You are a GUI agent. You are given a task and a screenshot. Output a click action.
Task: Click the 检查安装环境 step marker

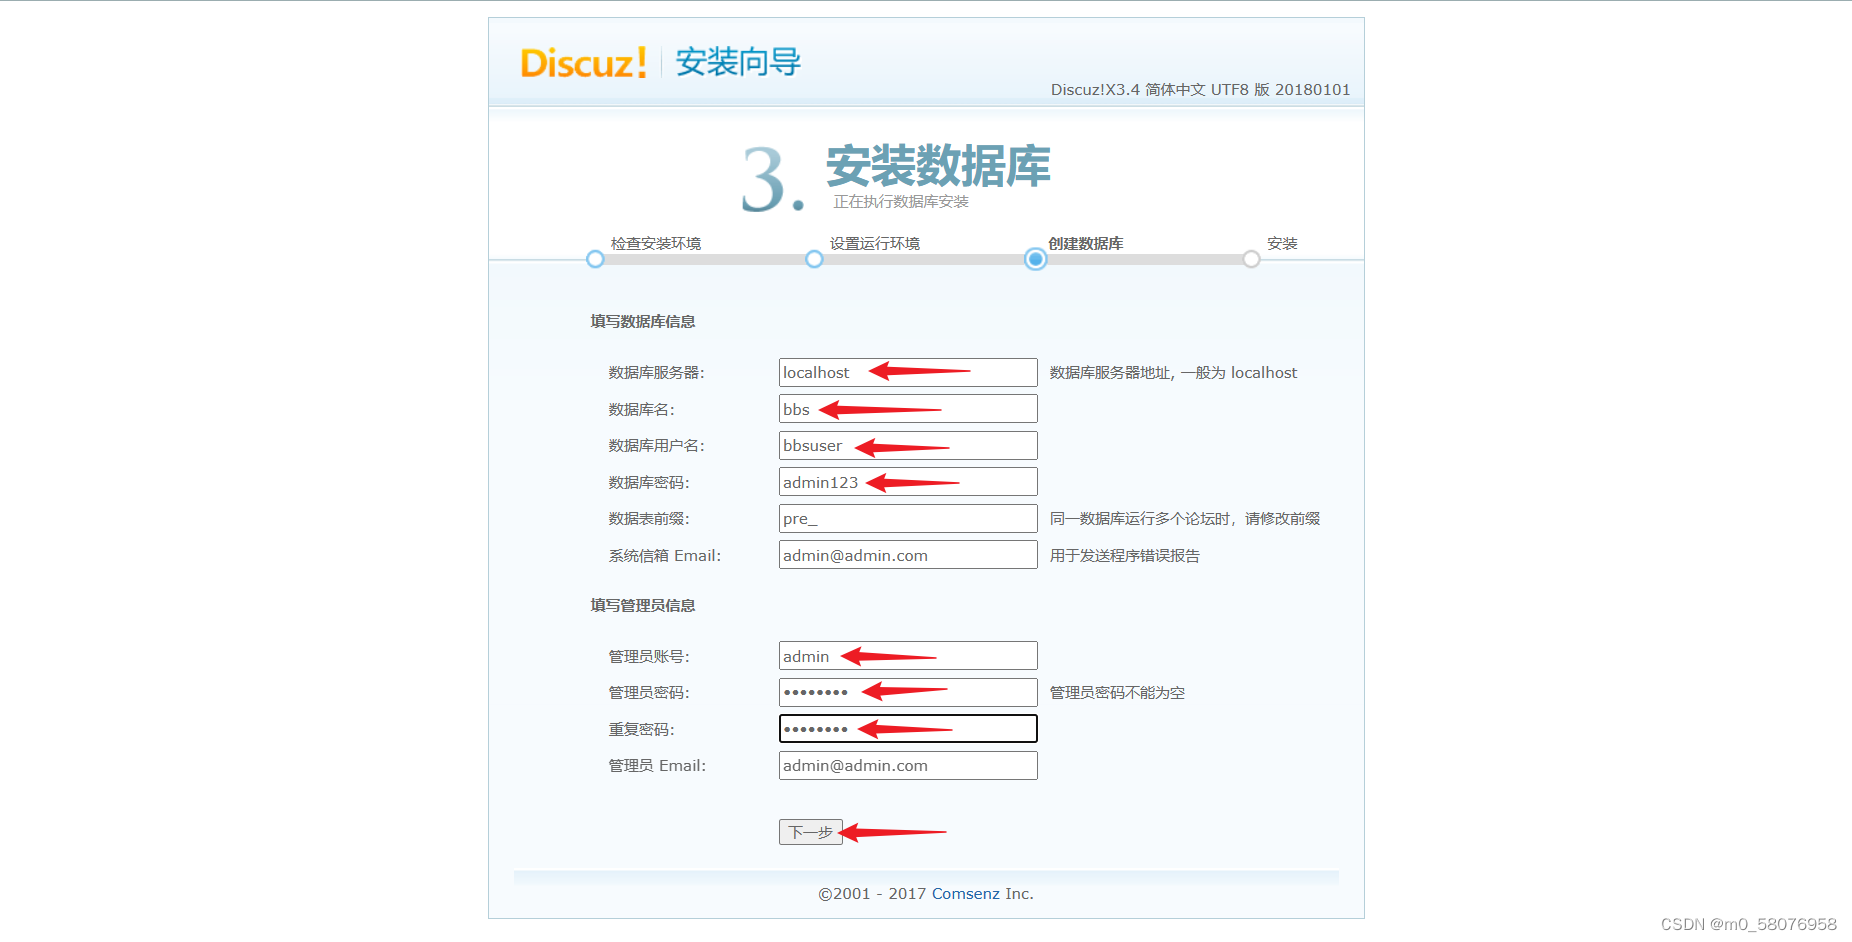pyautogui.click(x=595, y=259)
